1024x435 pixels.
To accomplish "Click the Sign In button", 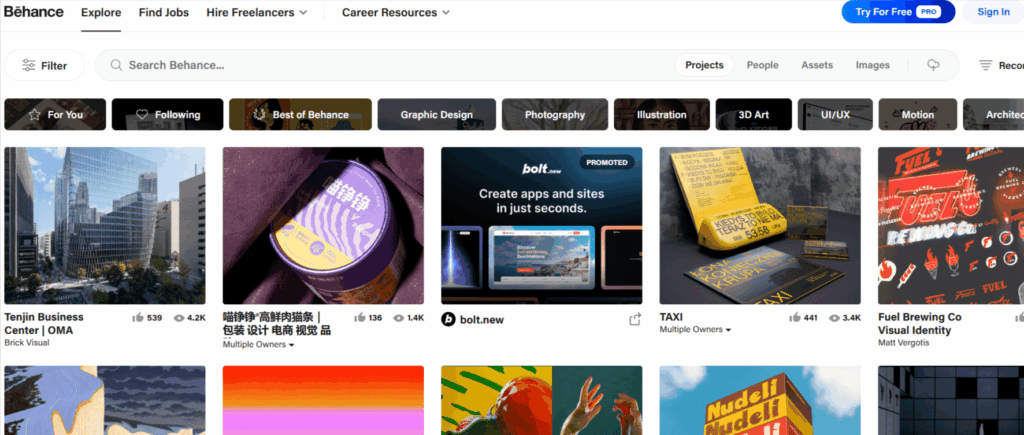I will pyautogui.click(x=993, y=12).
